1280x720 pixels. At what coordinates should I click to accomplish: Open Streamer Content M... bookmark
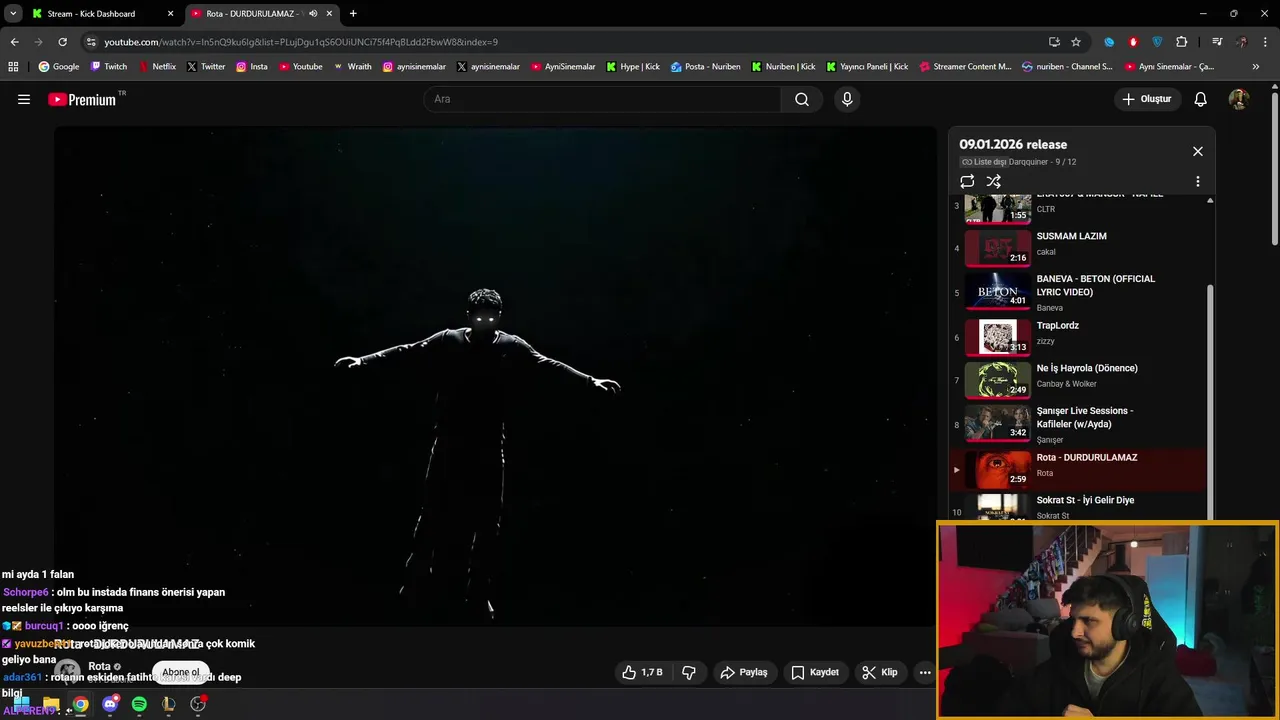tap(964, 67)
